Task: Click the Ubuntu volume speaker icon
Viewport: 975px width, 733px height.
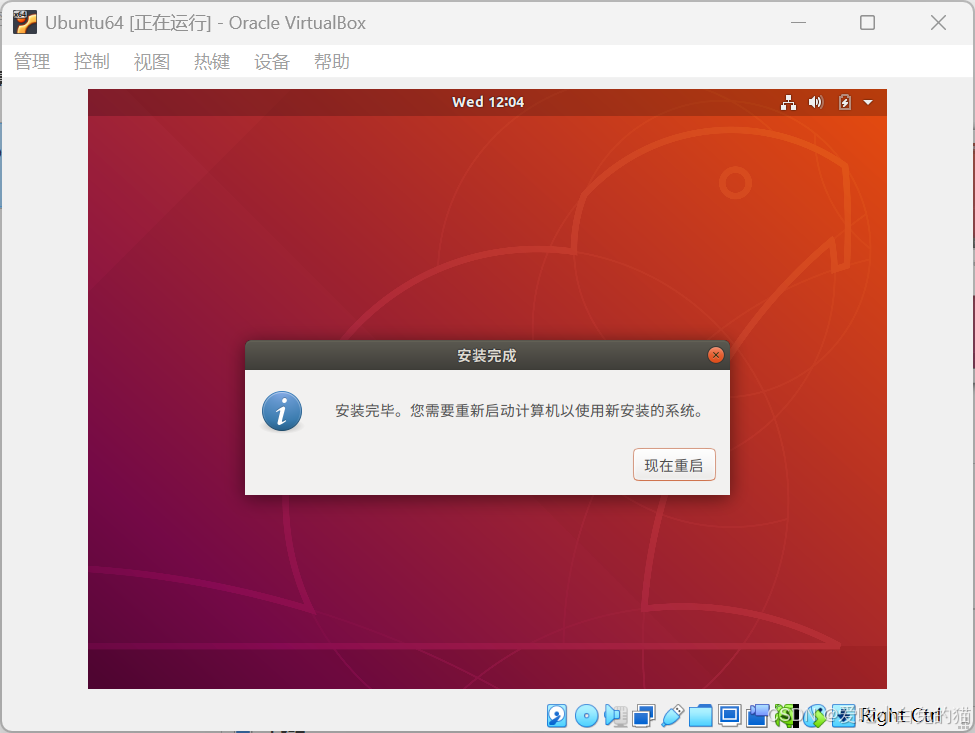Action: pyautogui.click(x=816, y=102)
